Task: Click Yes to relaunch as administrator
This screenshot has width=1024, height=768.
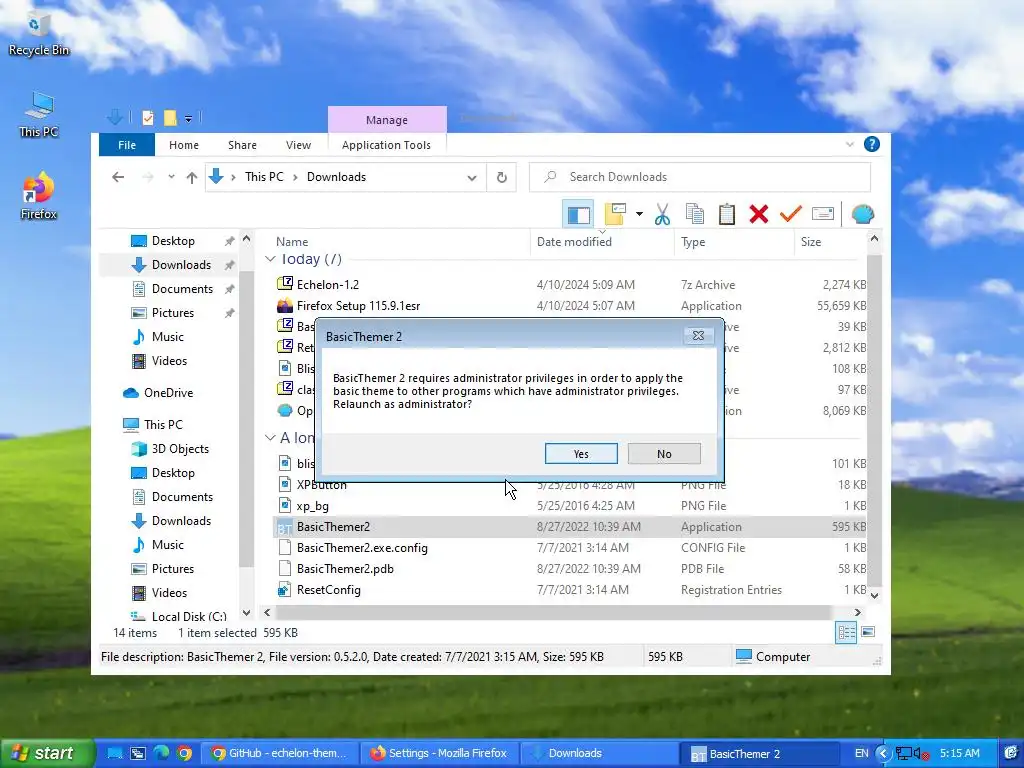Action: 581,454
